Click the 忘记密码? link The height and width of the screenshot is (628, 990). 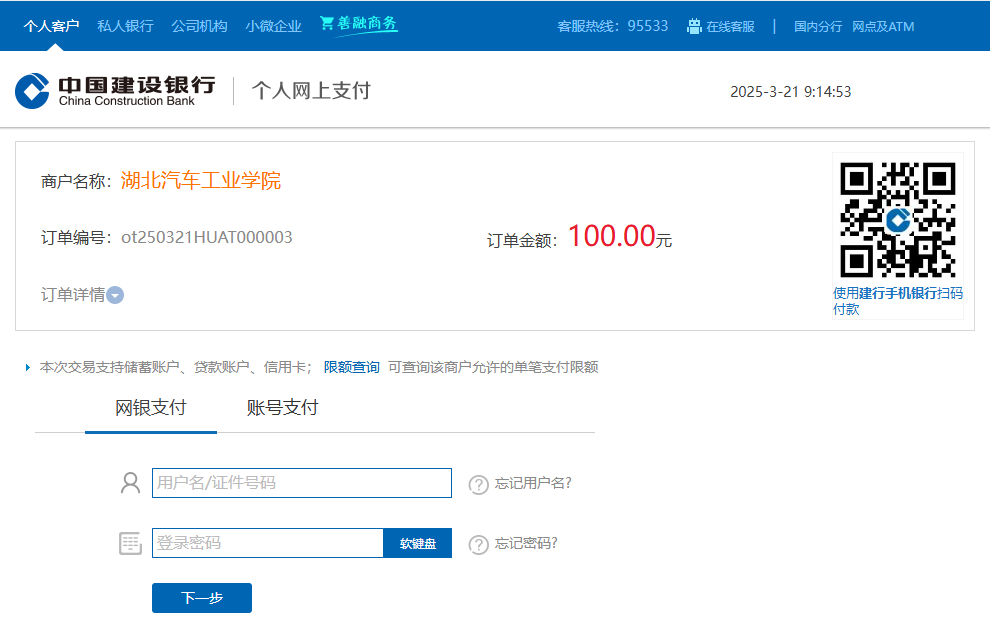(526, 543)
